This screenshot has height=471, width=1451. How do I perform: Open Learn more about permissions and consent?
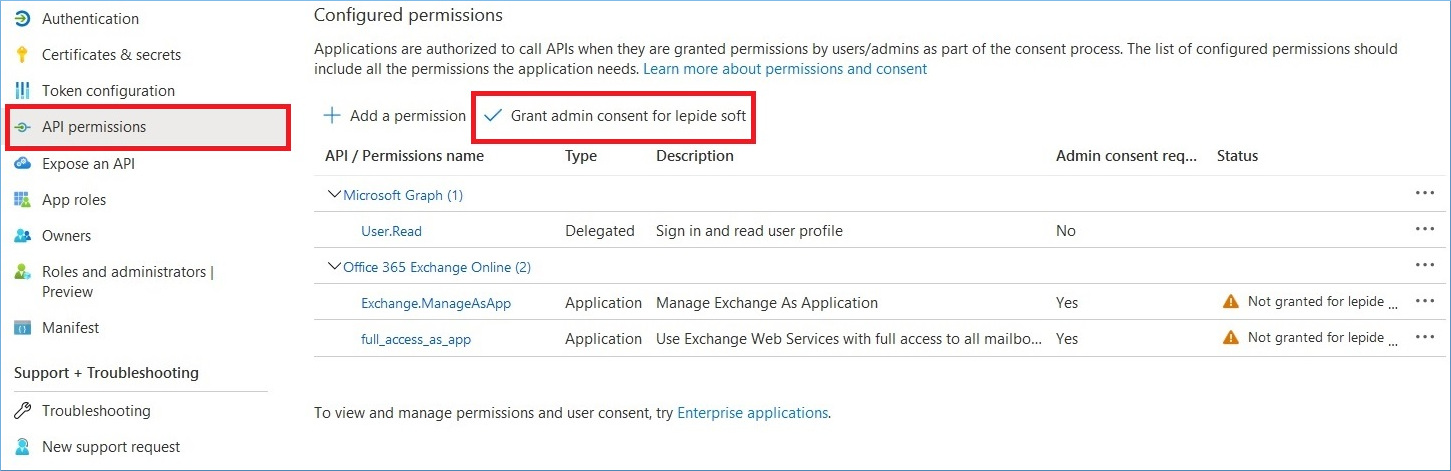785,69
